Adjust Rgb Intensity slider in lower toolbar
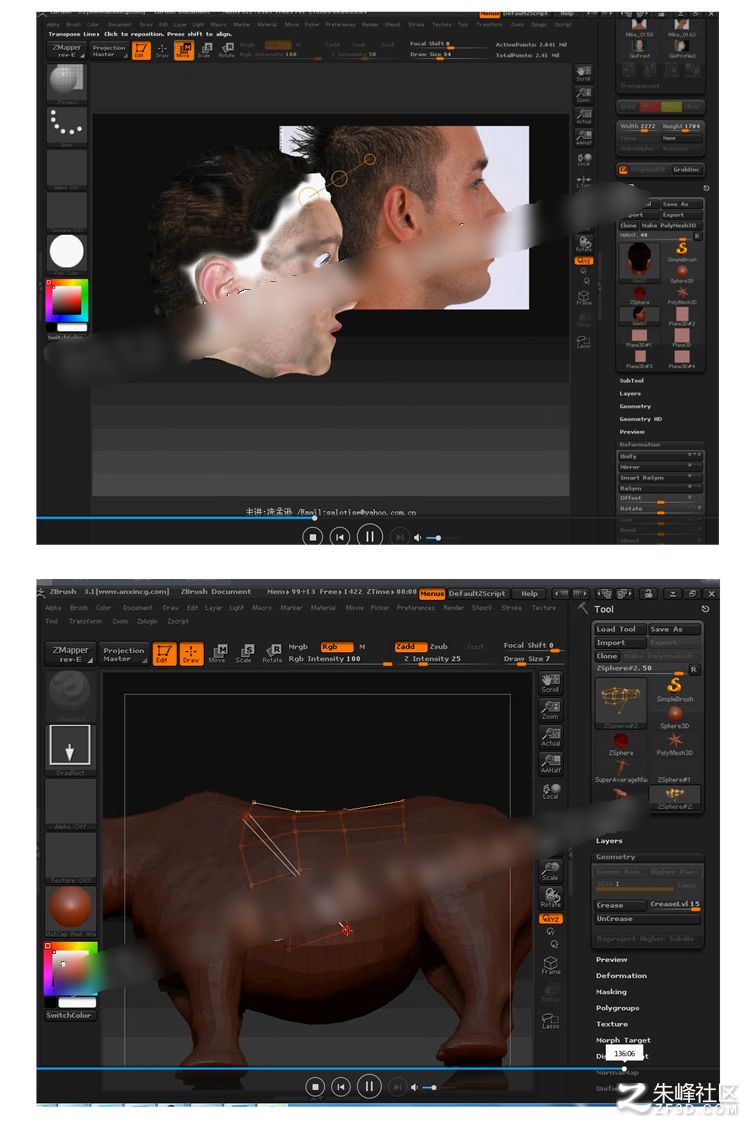This screenshot has width=750, height=1125. (339, 659)
